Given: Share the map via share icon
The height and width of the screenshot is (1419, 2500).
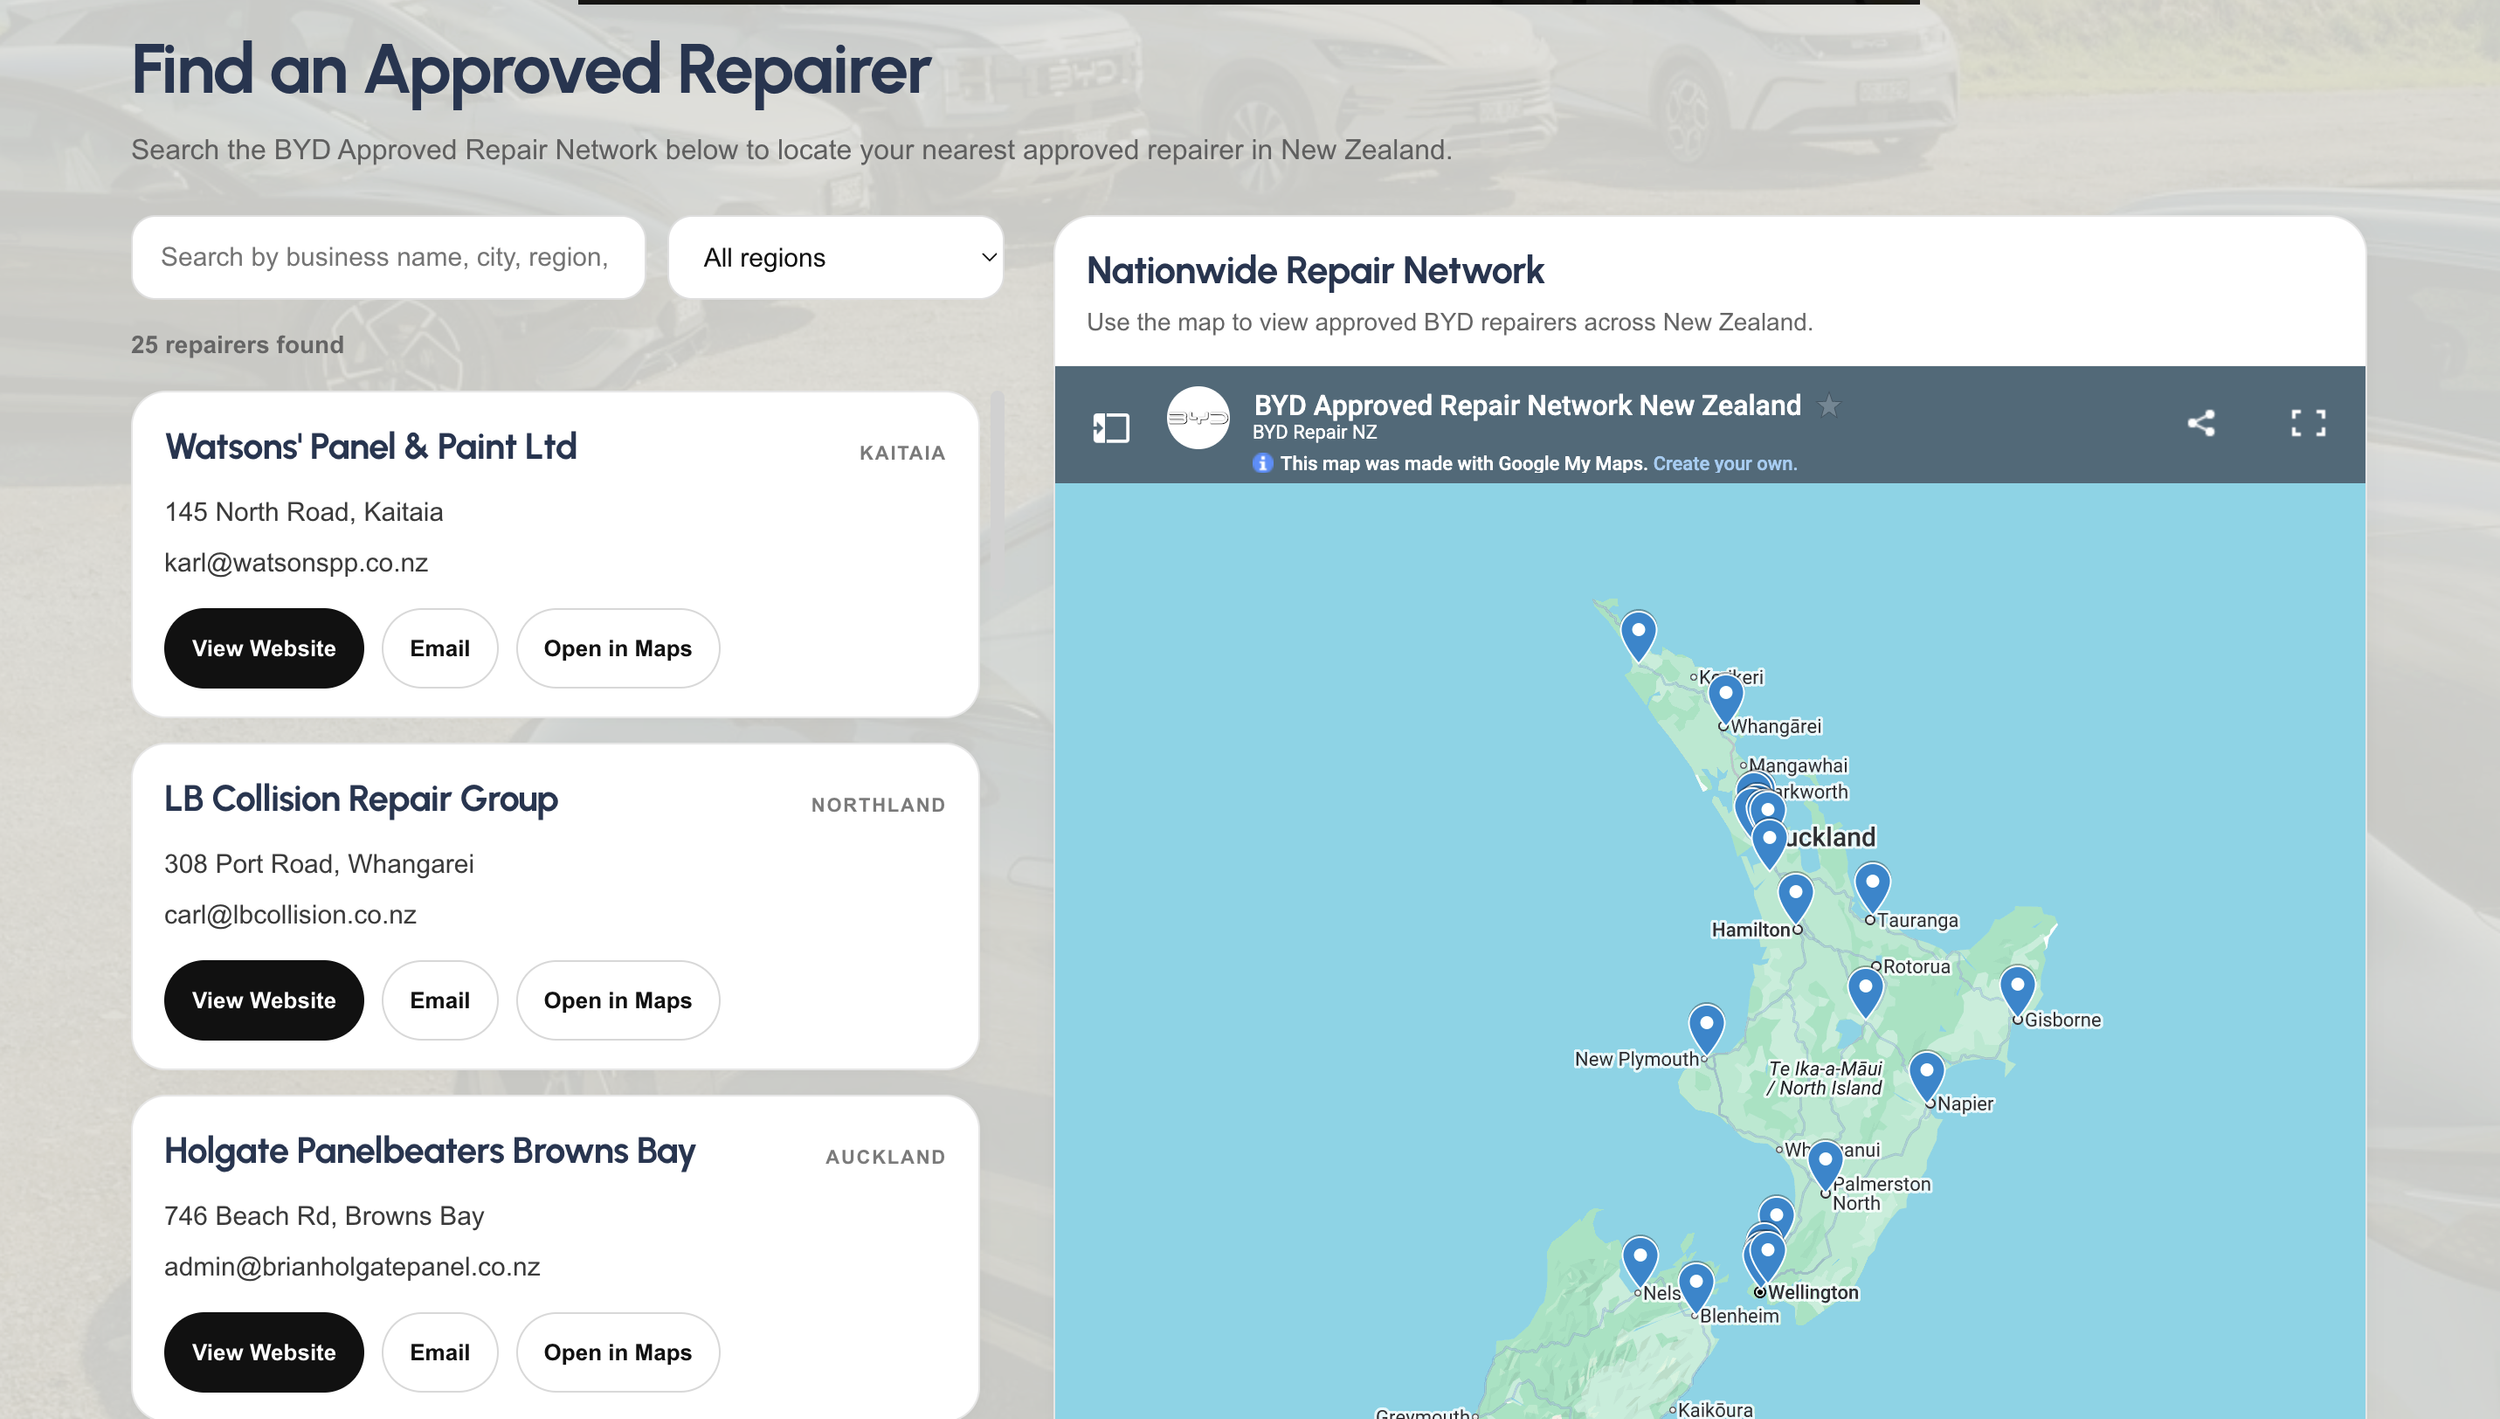Looking at the screenshot, I should [x=2201, y=423].
